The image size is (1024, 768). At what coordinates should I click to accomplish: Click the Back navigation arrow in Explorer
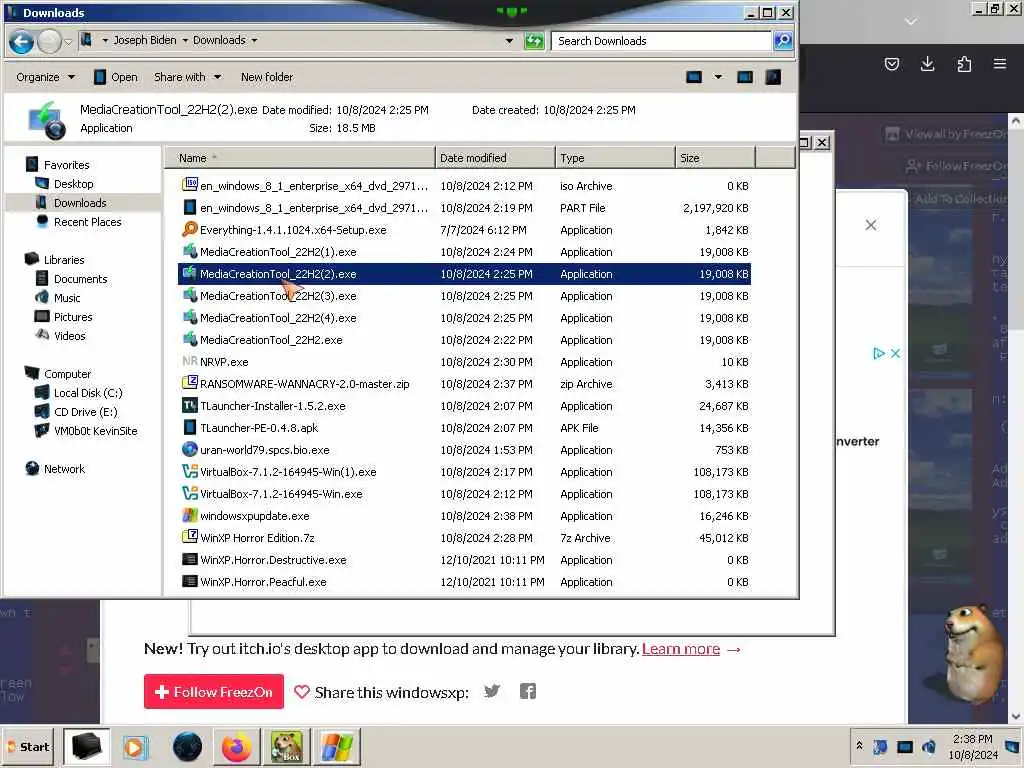pyautogui.click(x=21, y=42)
